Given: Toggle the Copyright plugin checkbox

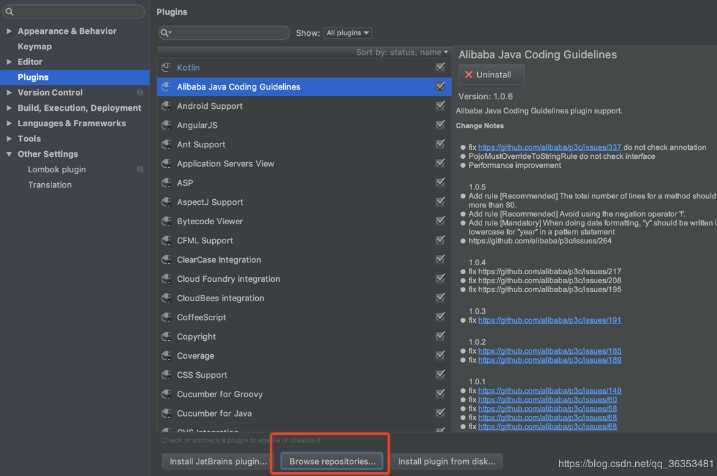Looking at the screenshot, I should 440,336.
